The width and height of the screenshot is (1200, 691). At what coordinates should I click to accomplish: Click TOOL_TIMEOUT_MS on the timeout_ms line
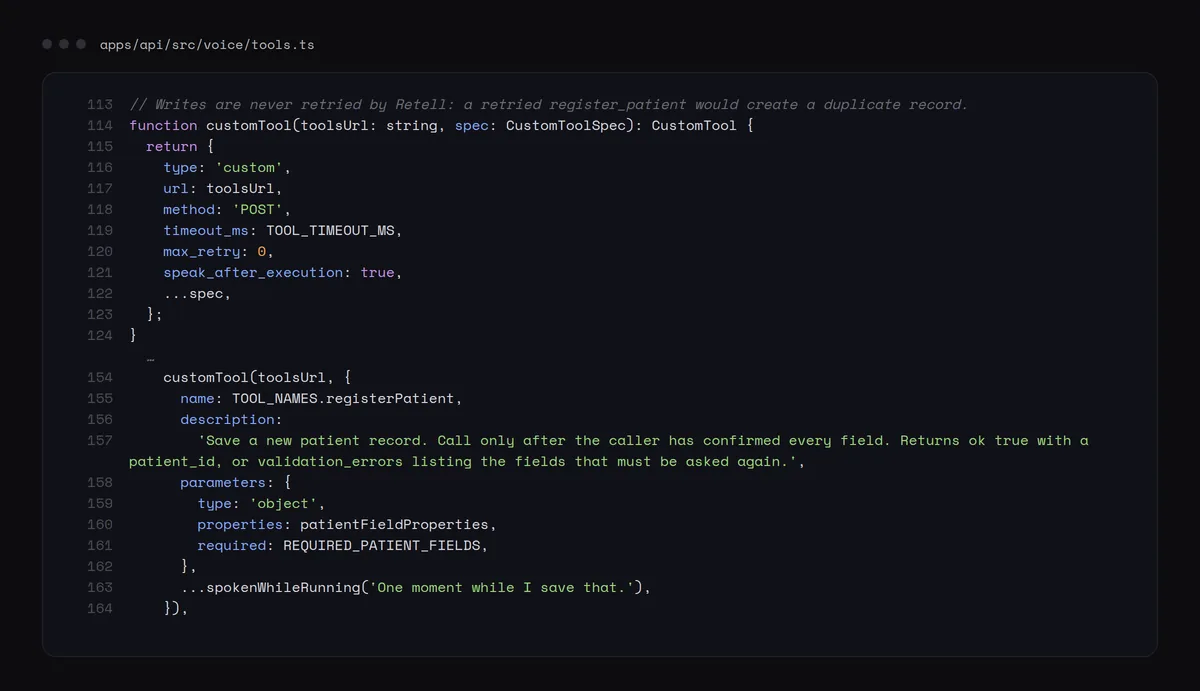coord(330,230)
